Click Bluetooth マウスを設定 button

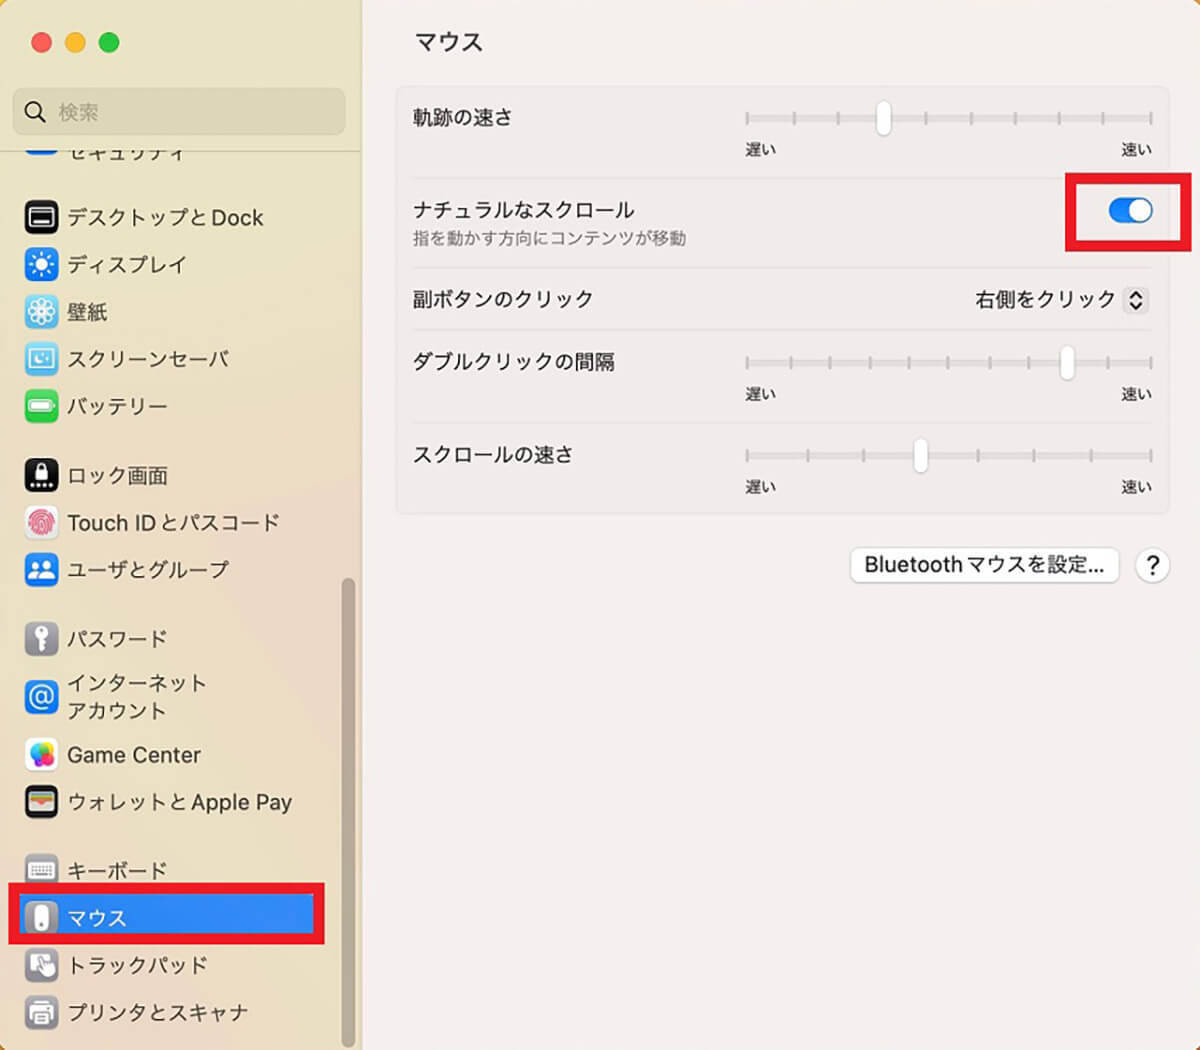[984, 565]
